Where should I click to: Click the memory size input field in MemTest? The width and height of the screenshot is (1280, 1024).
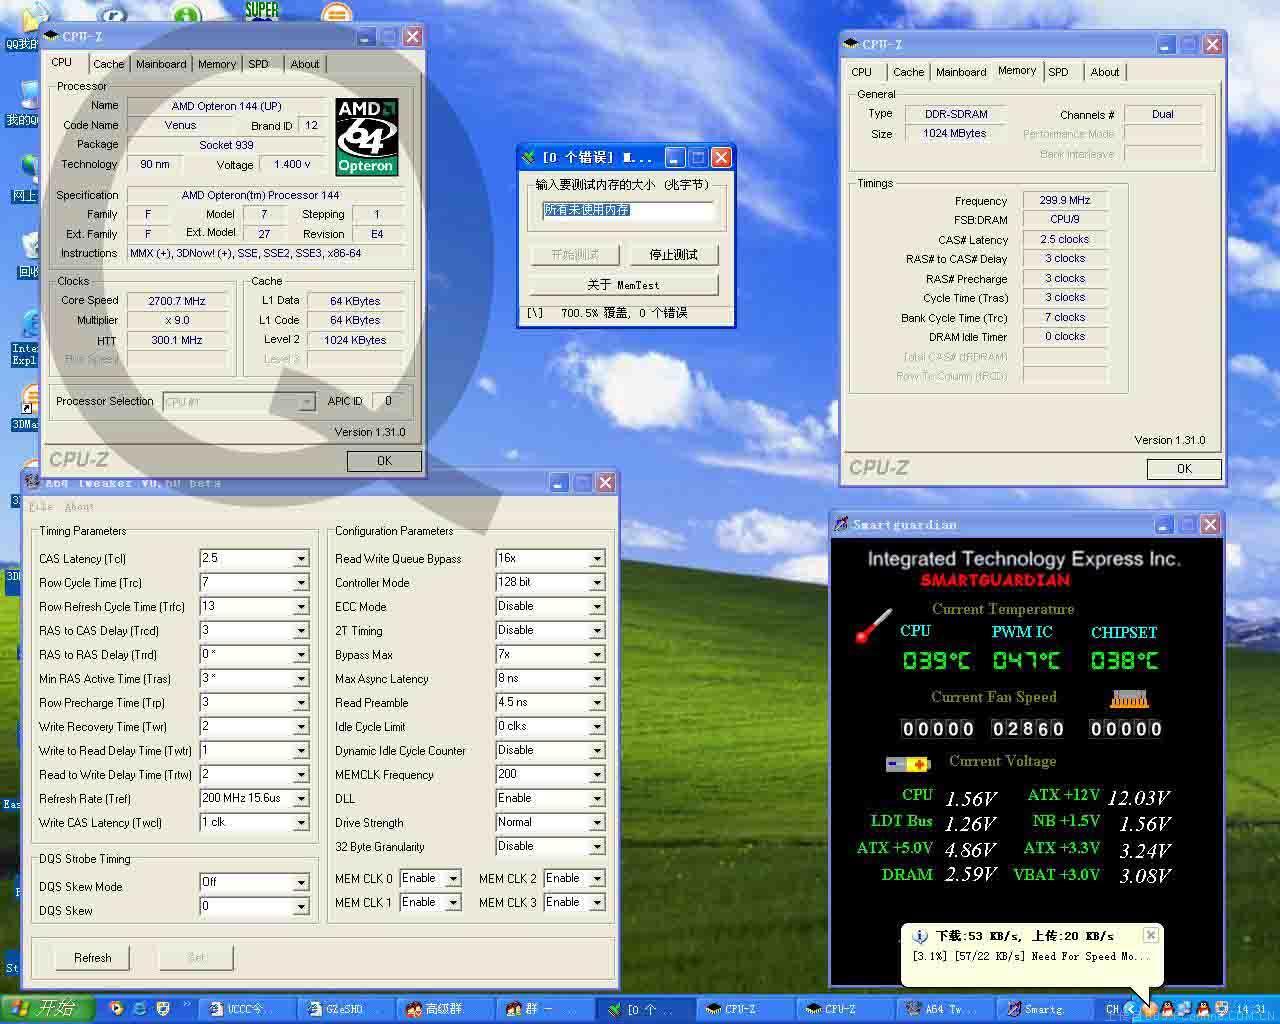pyautogui.click(x=628, y=211)
